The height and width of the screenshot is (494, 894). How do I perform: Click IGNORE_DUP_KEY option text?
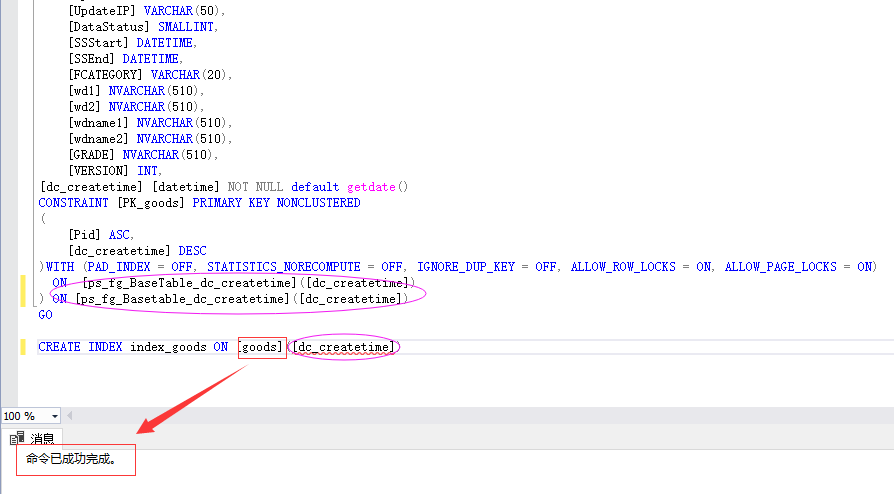tap(466, 267)
